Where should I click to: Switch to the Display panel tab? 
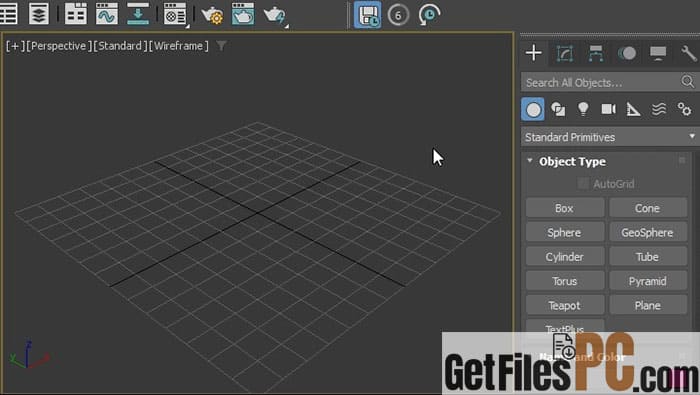coord(658,54)
